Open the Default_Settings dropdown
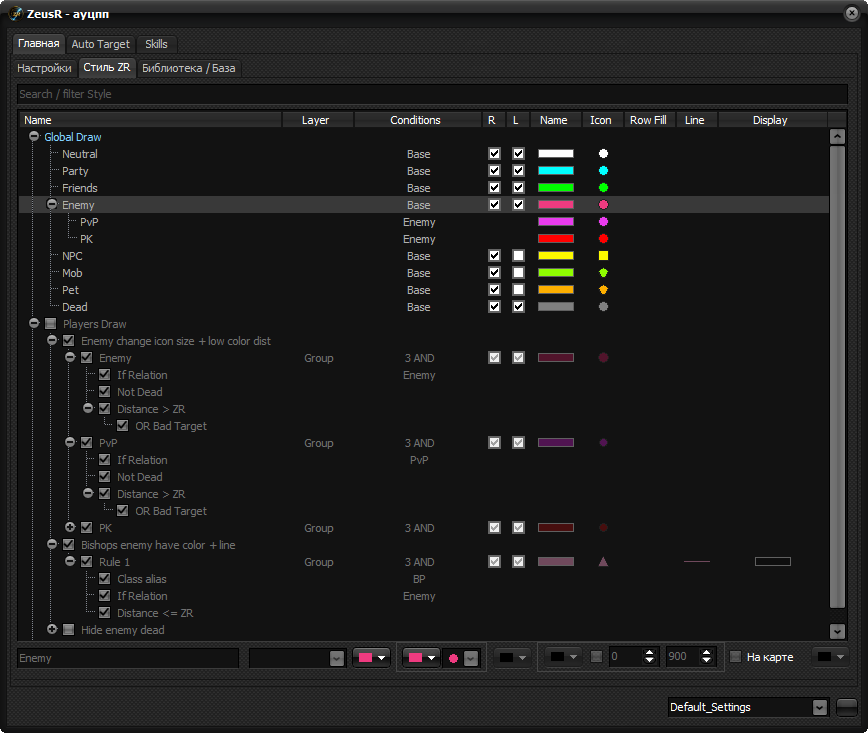 (820, 708)
